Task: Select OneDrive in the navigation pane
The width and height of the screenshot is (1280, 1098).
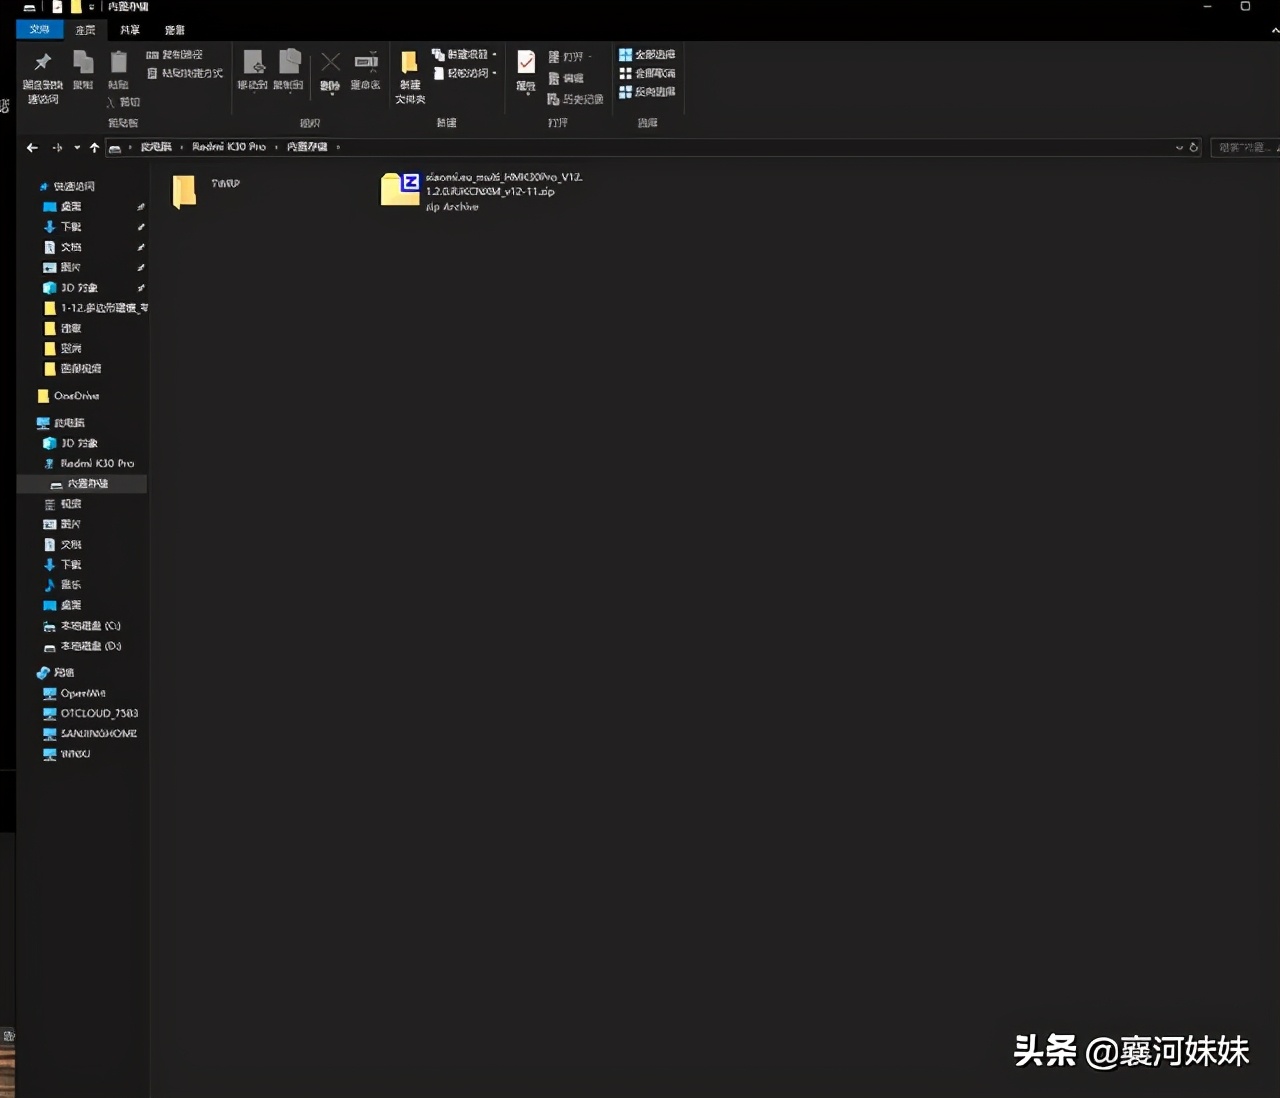Action: click(75, 396)
